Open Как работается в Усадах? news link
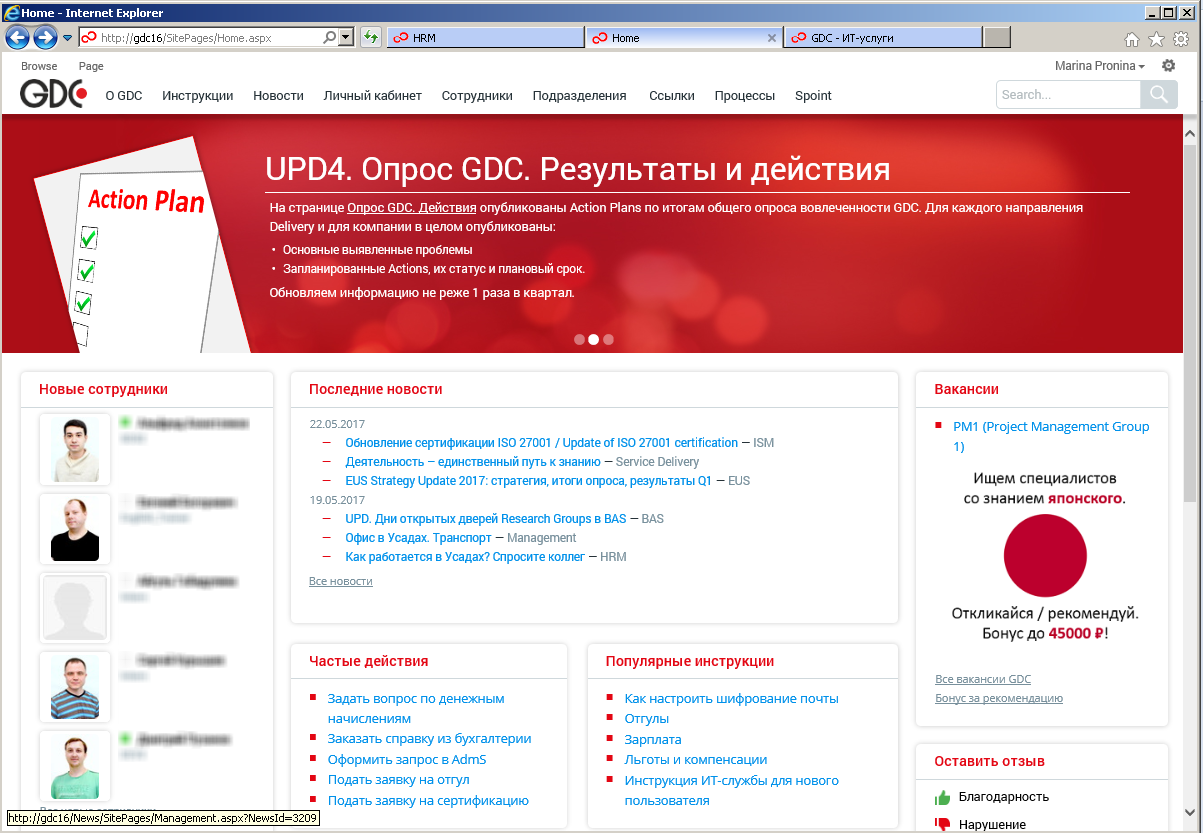 tap(465, 557)
